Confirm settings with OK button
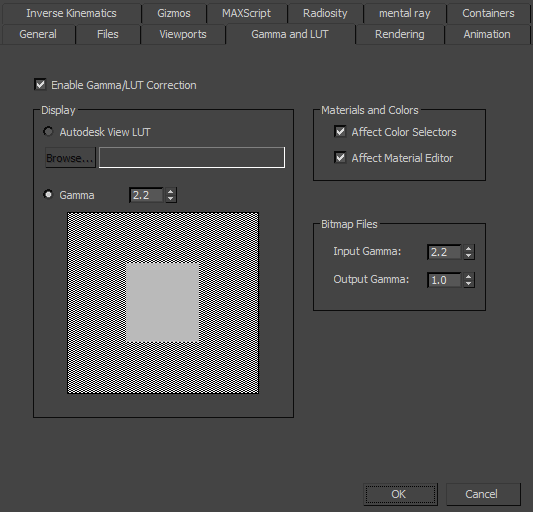The image size is (533, 512). pyautogui.click(x=400, y=494)
